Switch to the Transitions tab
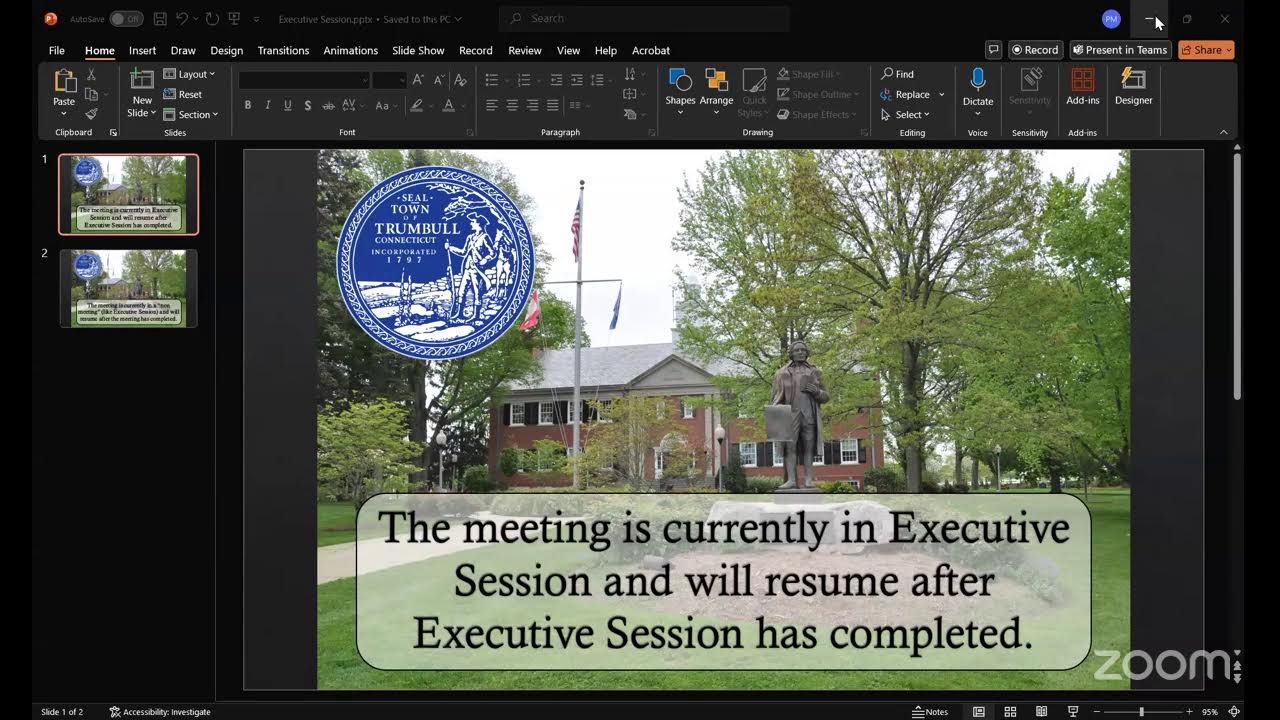The height and width of the screenshot is (720, 1280). [283, 50]
